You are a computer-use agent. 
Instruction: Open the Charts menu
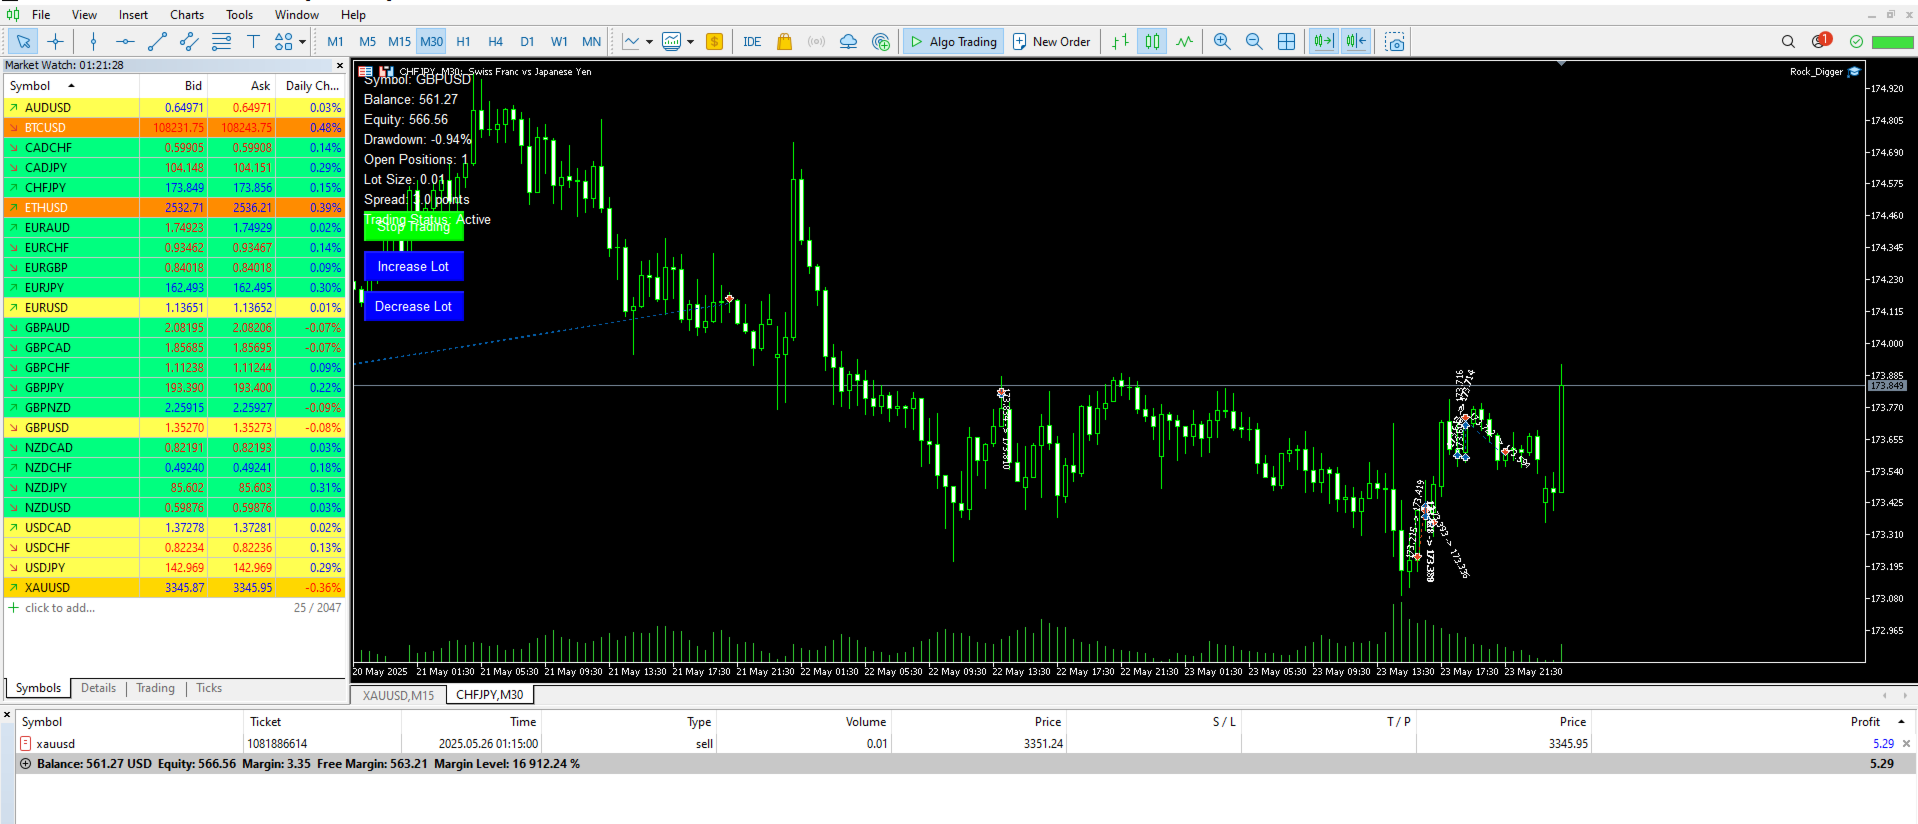pos(186,14)
